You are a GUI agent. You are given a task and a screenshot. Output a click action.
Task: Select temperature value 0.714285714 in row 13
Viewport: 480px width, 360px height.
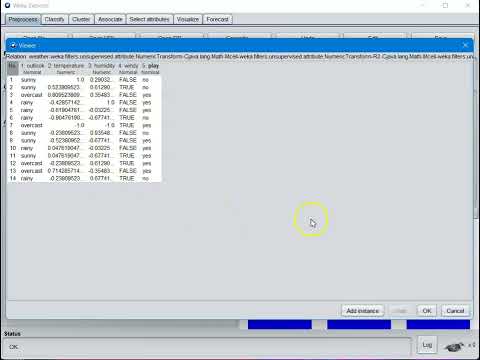tap(66, 171)
